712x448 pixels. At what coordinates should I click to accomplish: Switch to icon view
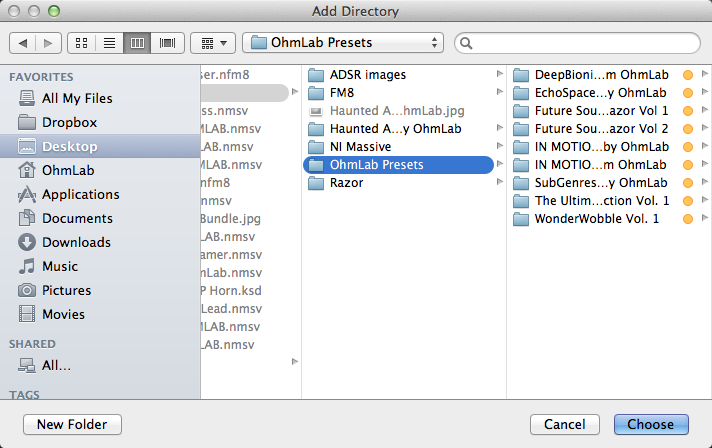[x=81, y=43]
